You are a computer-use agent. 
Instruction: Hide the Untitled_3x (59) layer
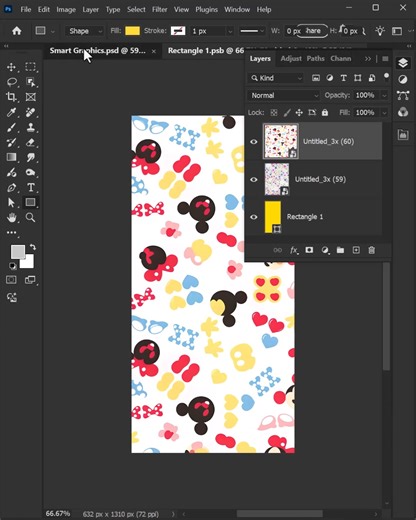[x=254, y=179]
